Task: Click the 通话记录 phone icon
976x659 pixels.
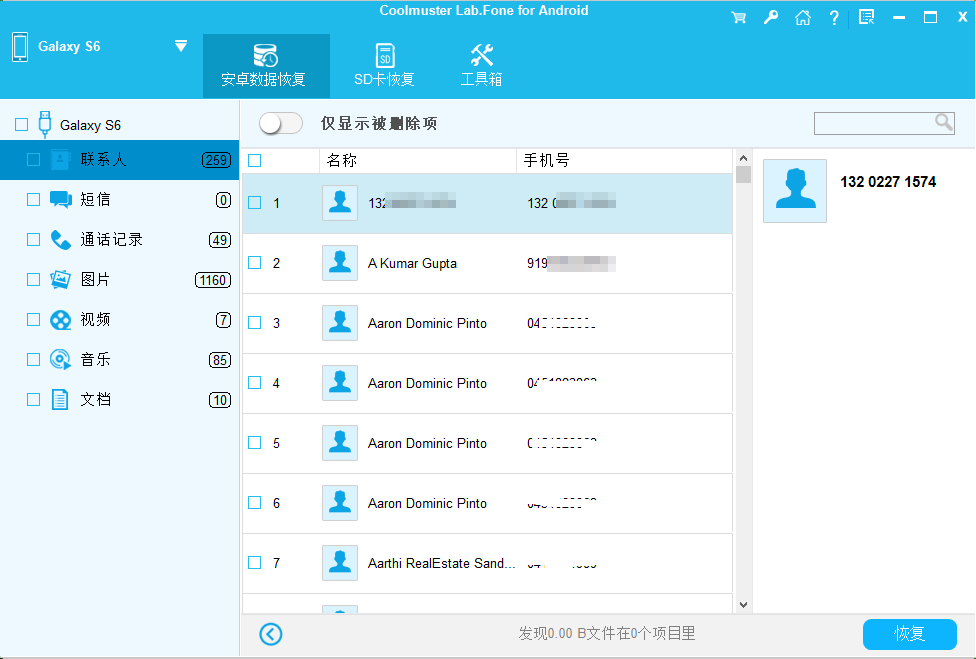Action: 60,240
